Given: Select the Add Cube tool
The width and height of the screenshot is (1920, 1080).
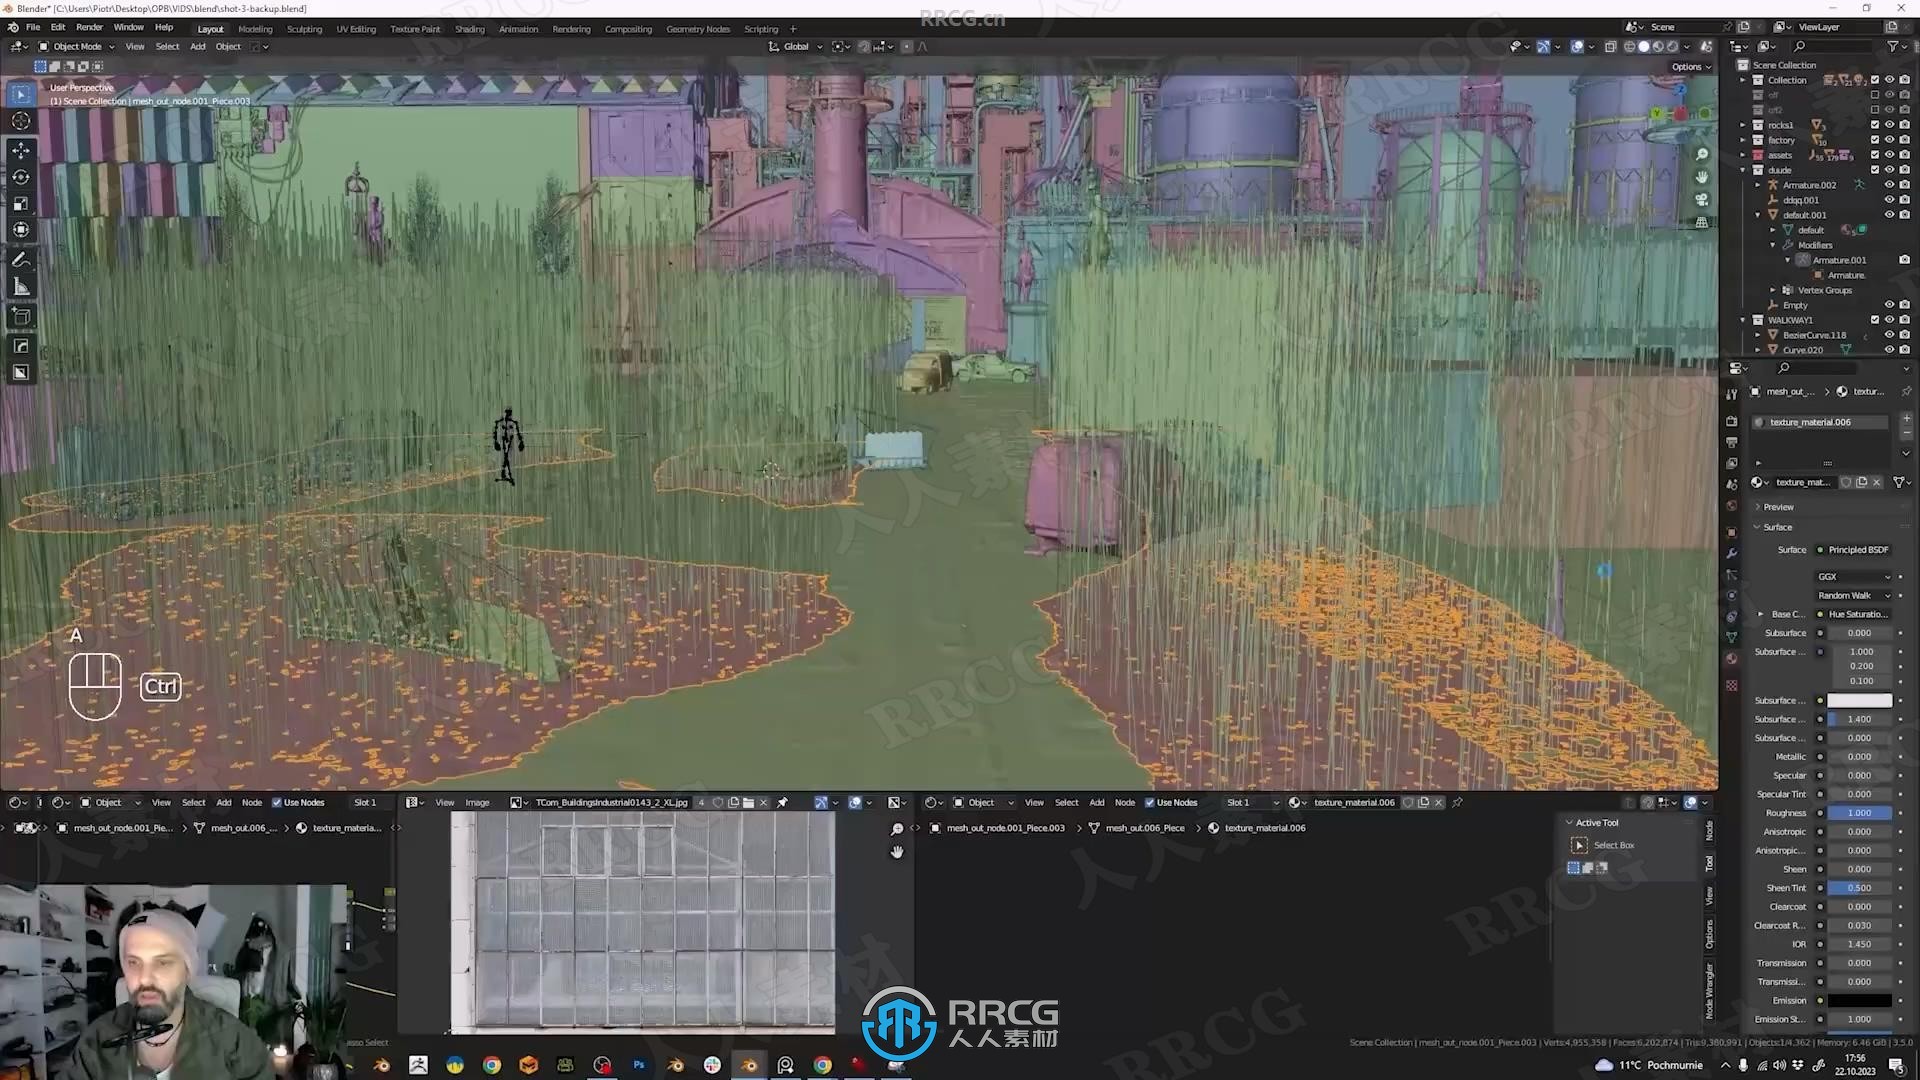Looking at the screenshot, I should coord(21,317).
